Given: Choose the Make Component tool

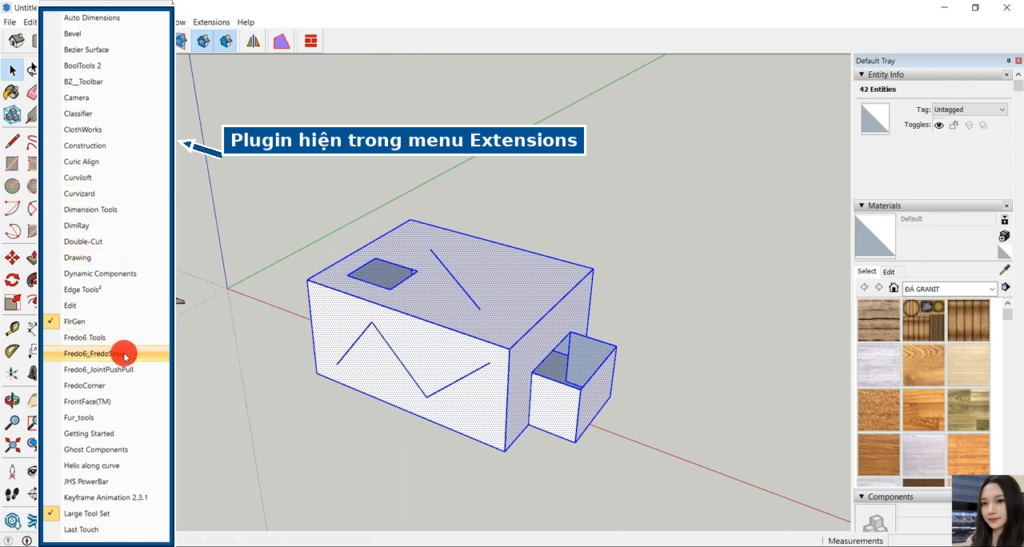Looking at the screenshot, I should tap(12, 115).
